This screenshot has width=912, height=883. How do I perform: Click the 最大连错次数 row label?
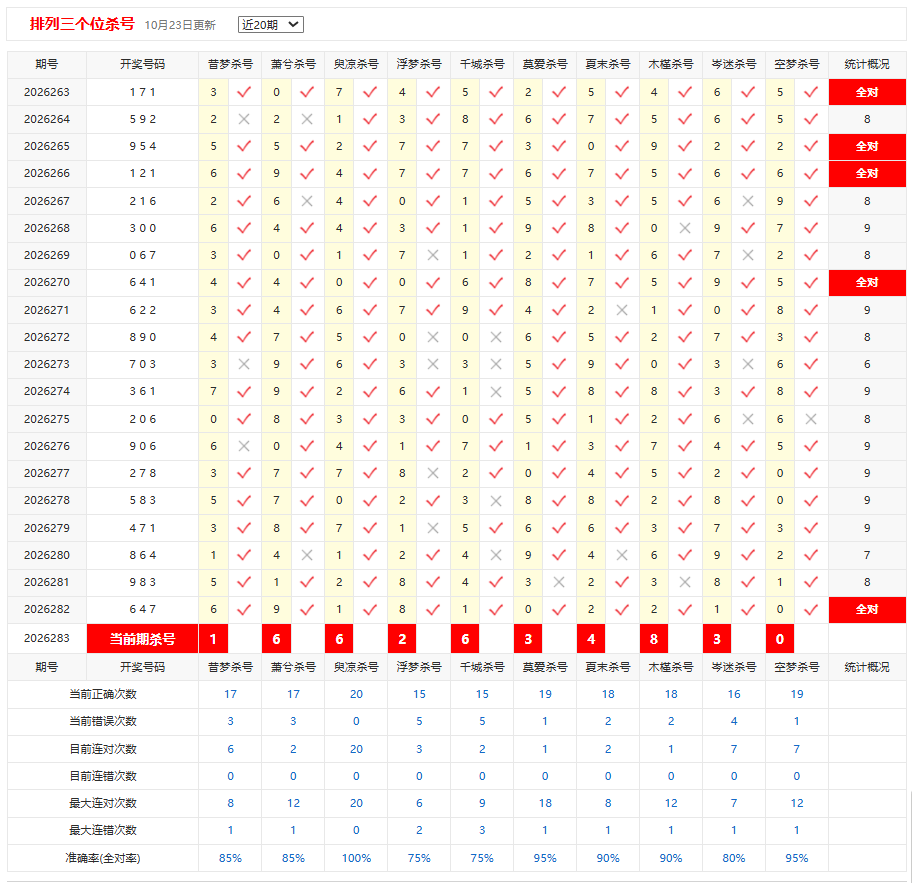[x=103, y=830]
